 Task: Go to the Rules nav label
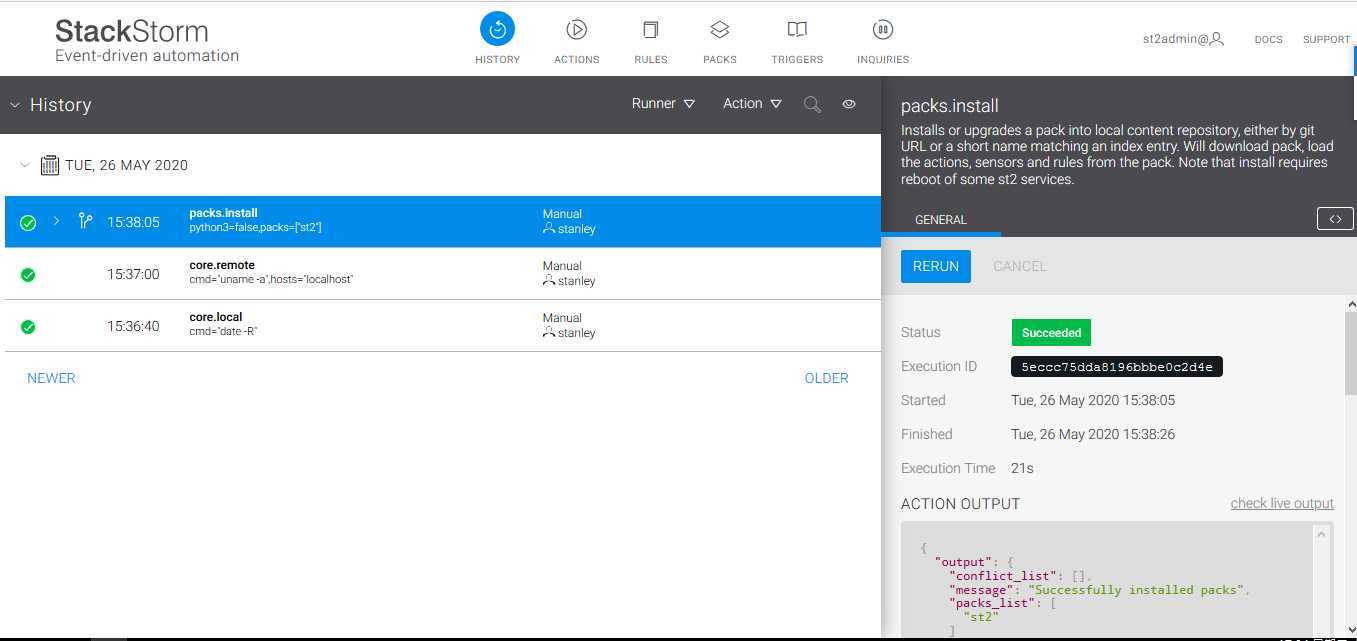[x=651, y=60]
